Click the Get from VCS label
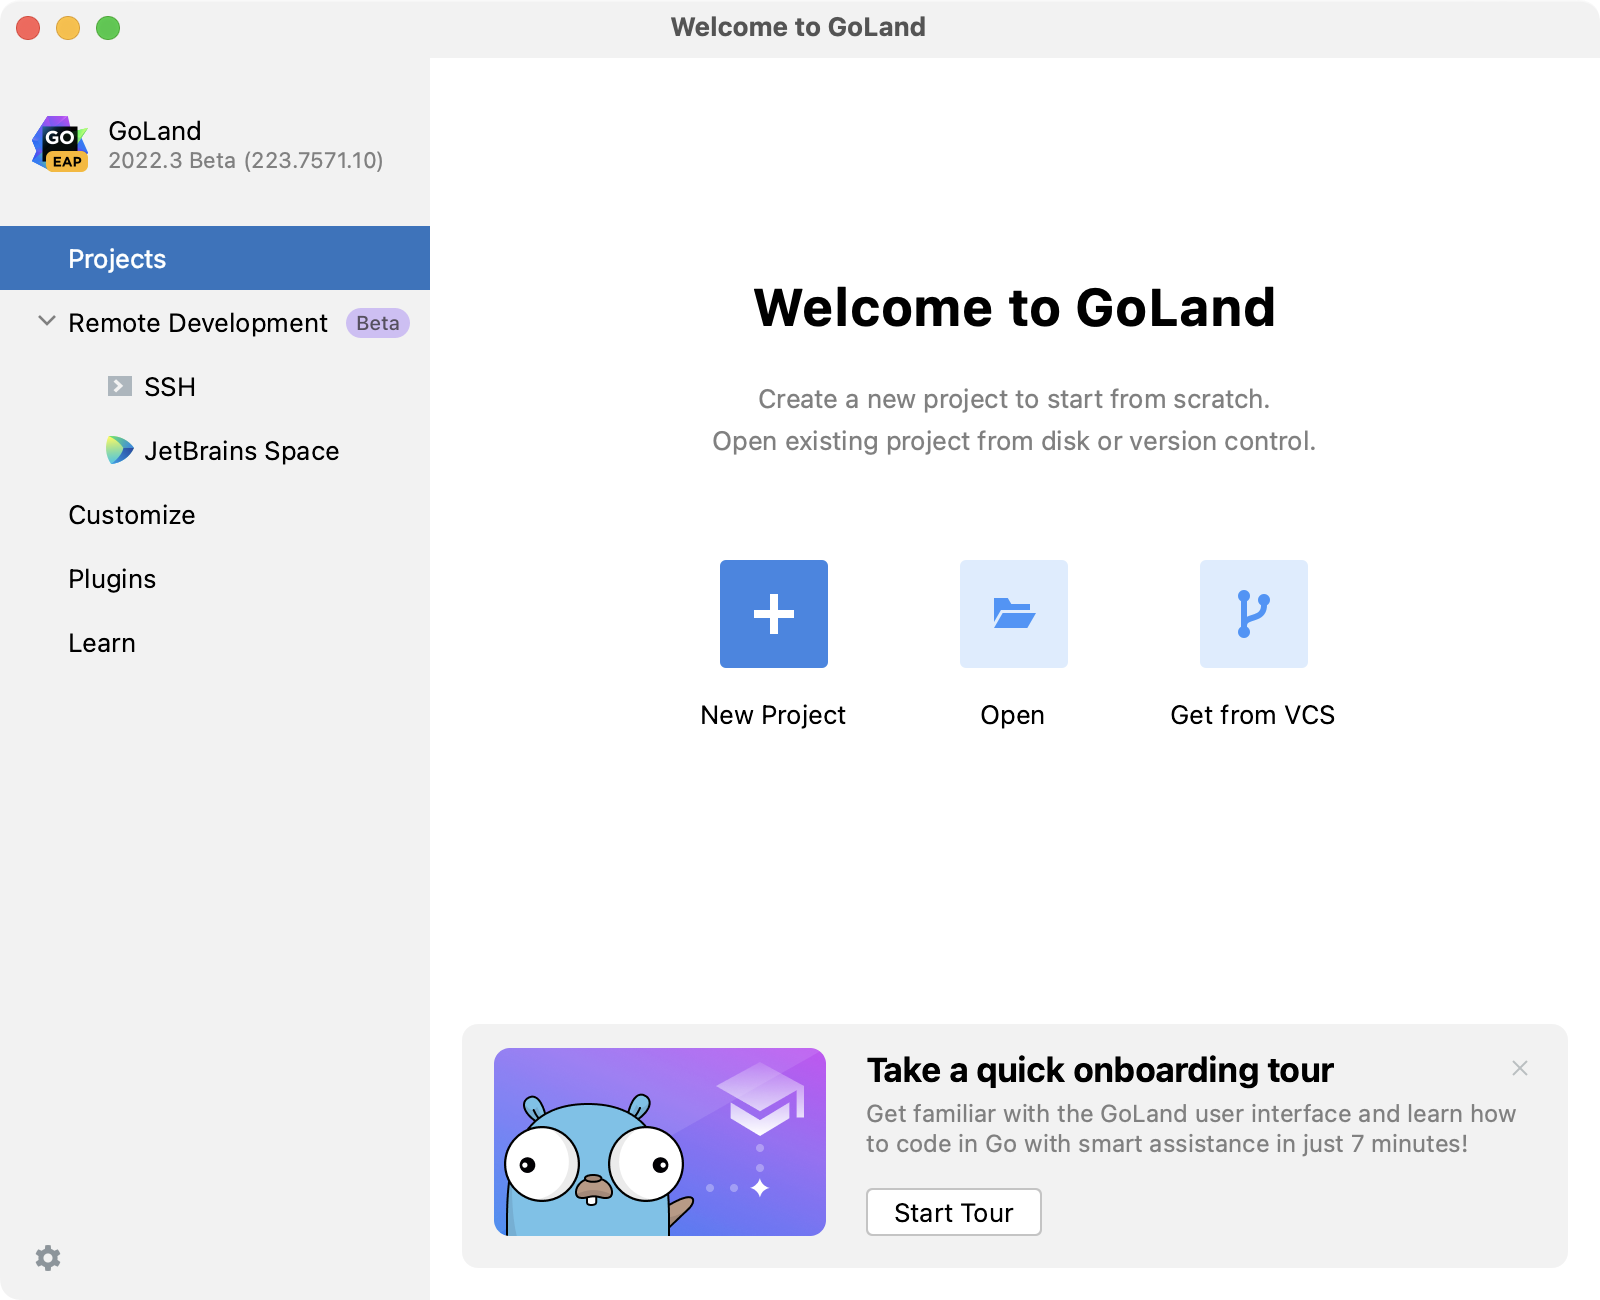This screenshot has height=1300, width=1600. [x=1253, y=715]
